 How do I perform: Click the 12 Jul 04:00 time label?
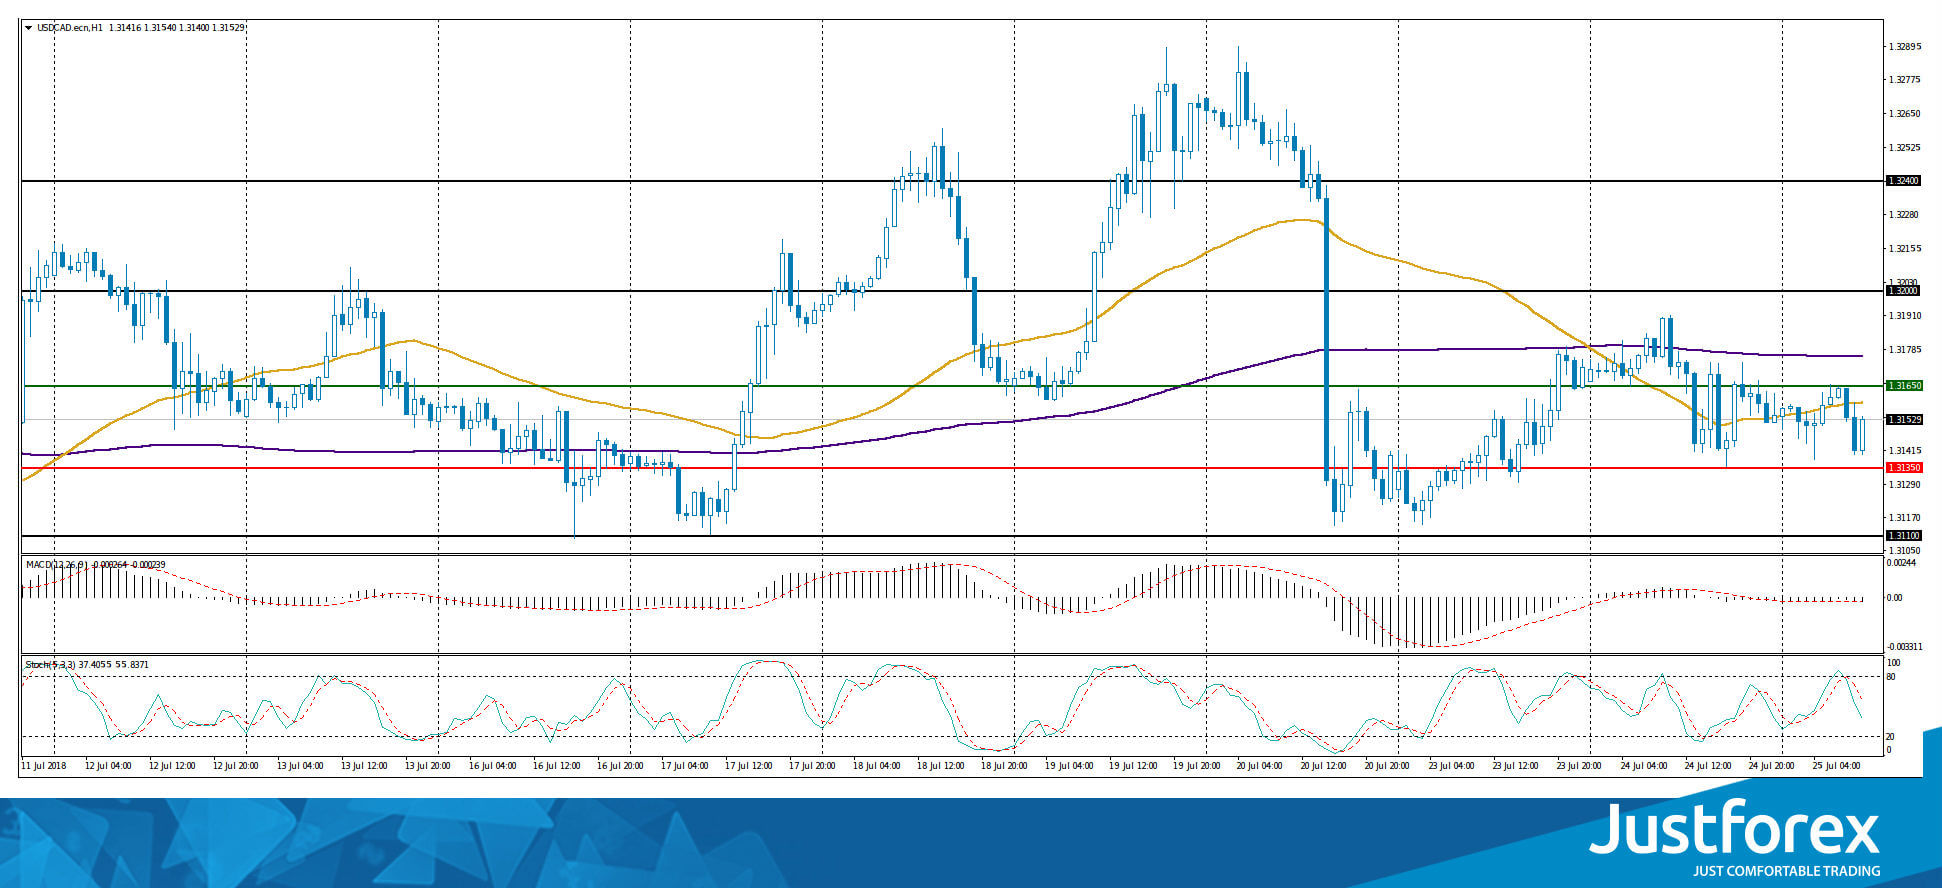(109, 766)
